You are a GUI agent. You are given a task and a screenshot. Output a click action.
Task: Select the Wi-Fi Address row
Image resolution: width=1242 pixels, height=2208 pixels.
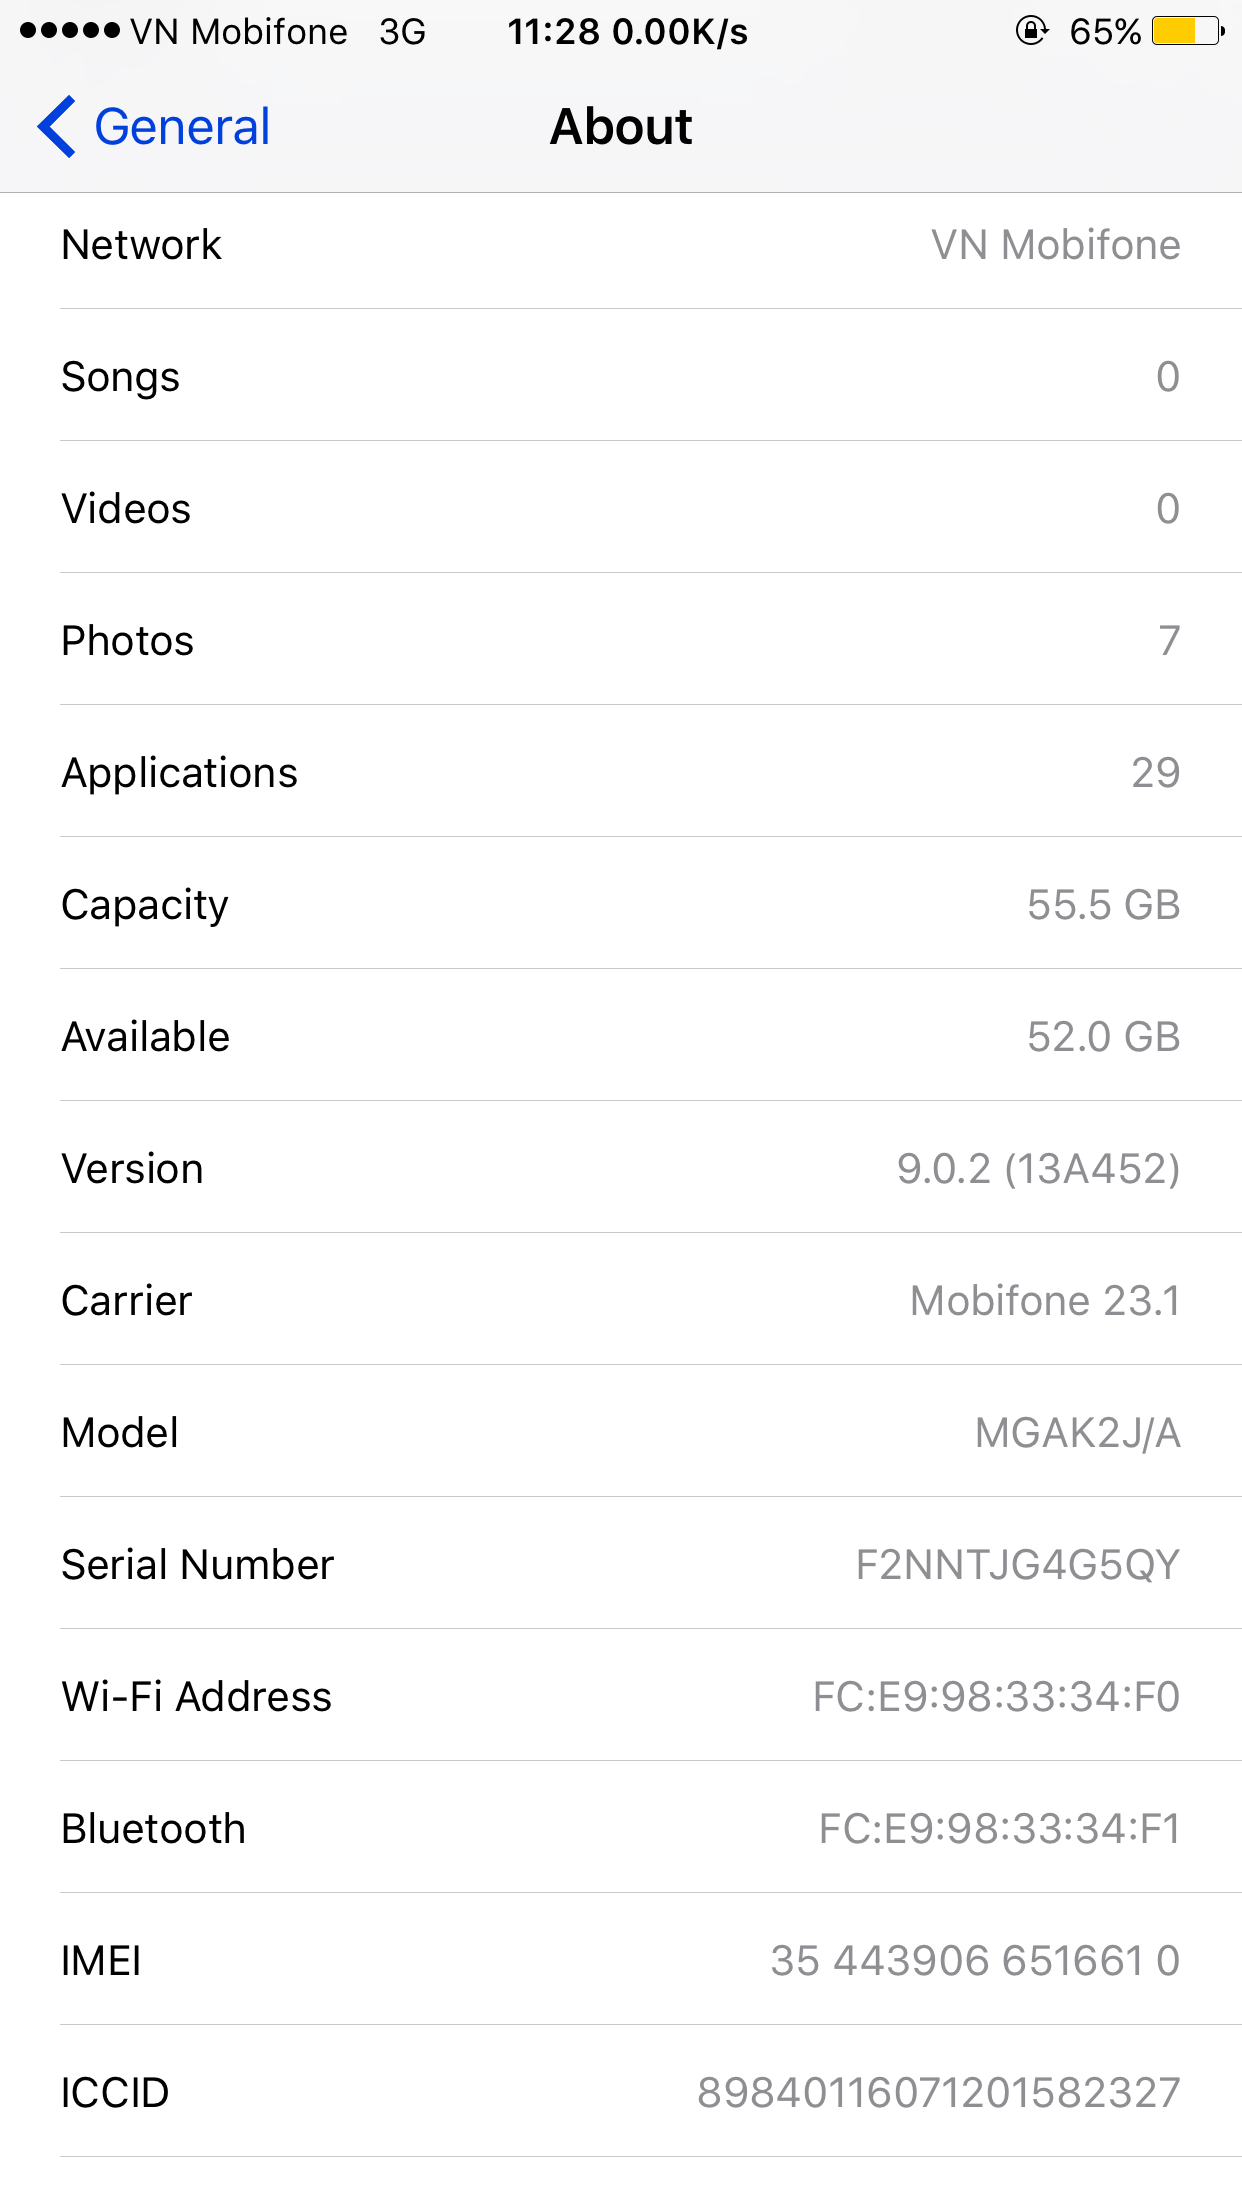coord(621,1696)
